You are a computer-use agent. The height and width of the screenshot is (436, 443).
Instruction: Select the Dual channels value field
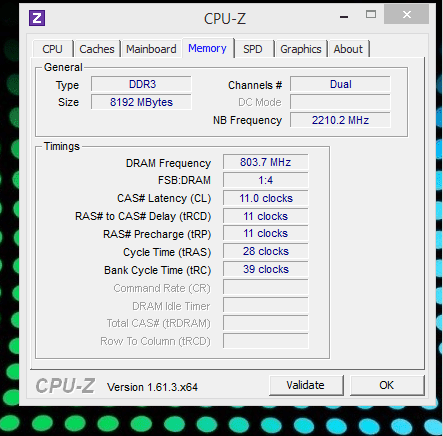(x=340, y=84)
